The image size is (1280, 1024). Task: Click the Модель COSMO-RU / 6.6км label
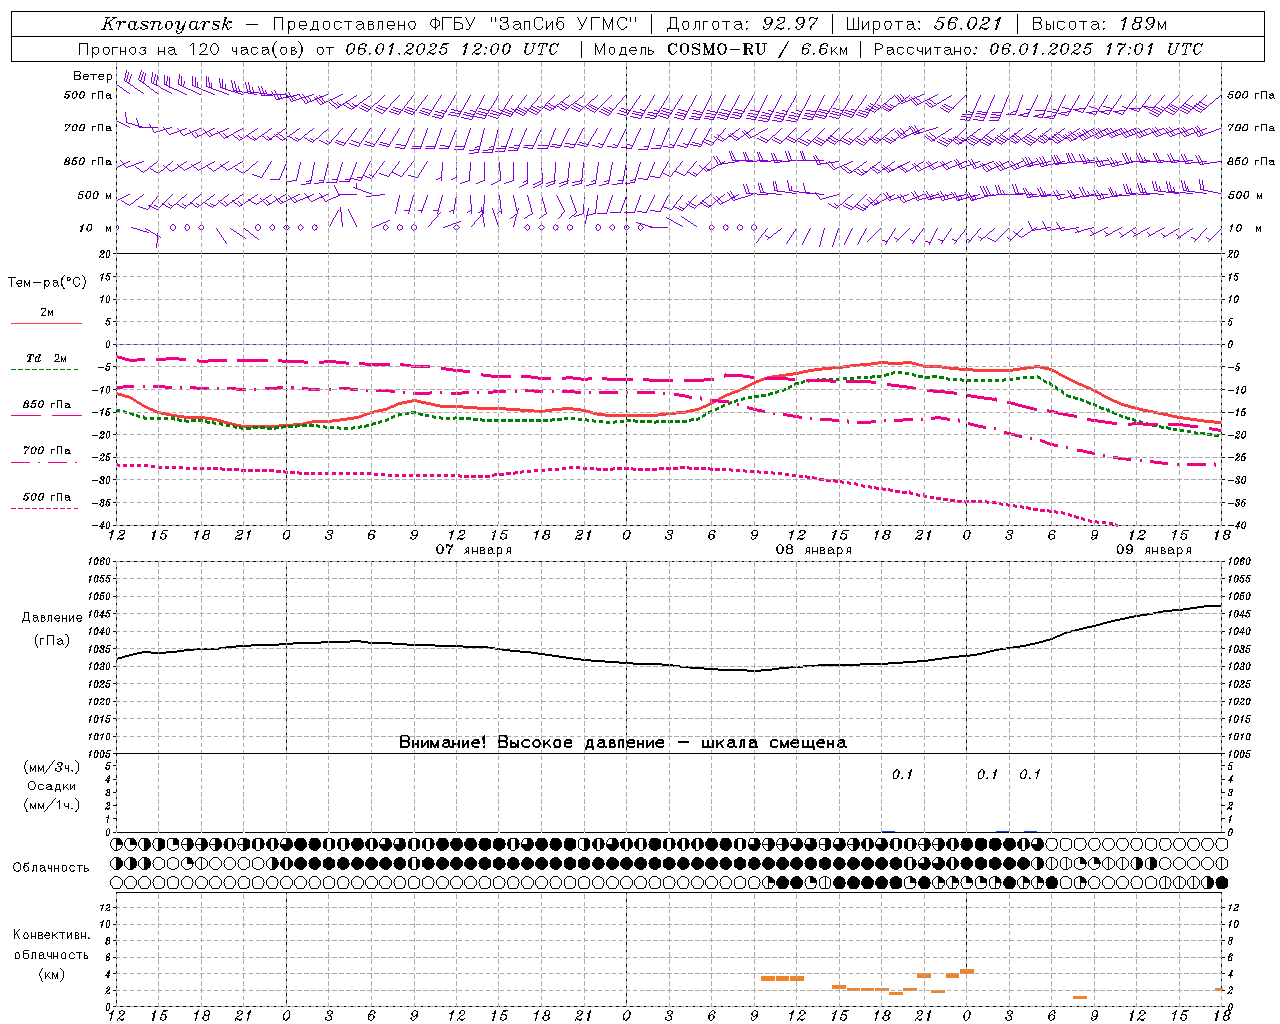tap(720, 49)
